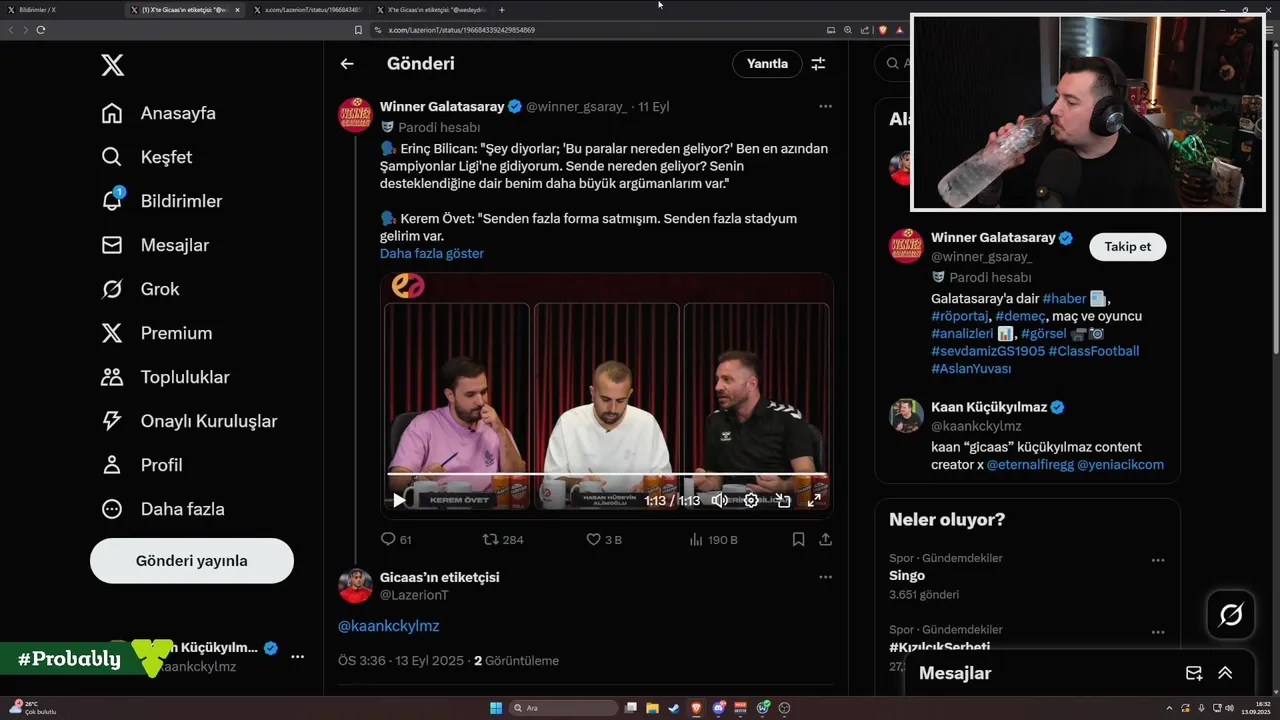Open OBS Studio from the taskbar
Screen dimensions: 1280x720
784,708
